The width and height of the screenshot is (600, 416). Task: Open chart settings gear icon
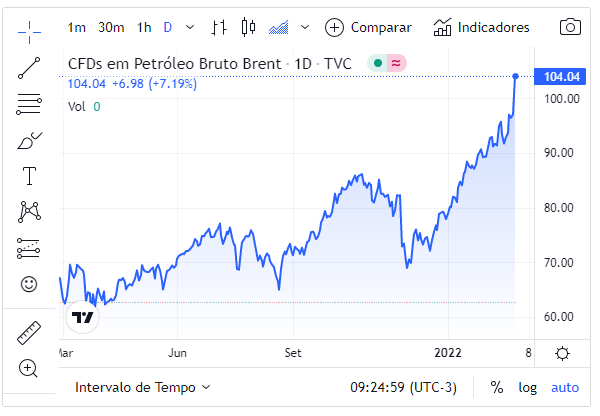[563, 353]
